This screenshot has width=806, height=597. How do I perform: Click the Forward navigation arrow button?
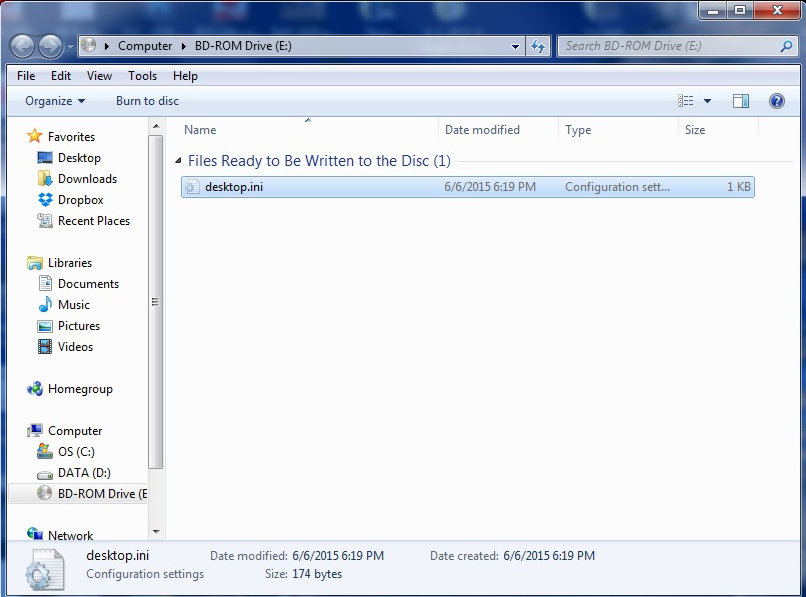[50, 46]
